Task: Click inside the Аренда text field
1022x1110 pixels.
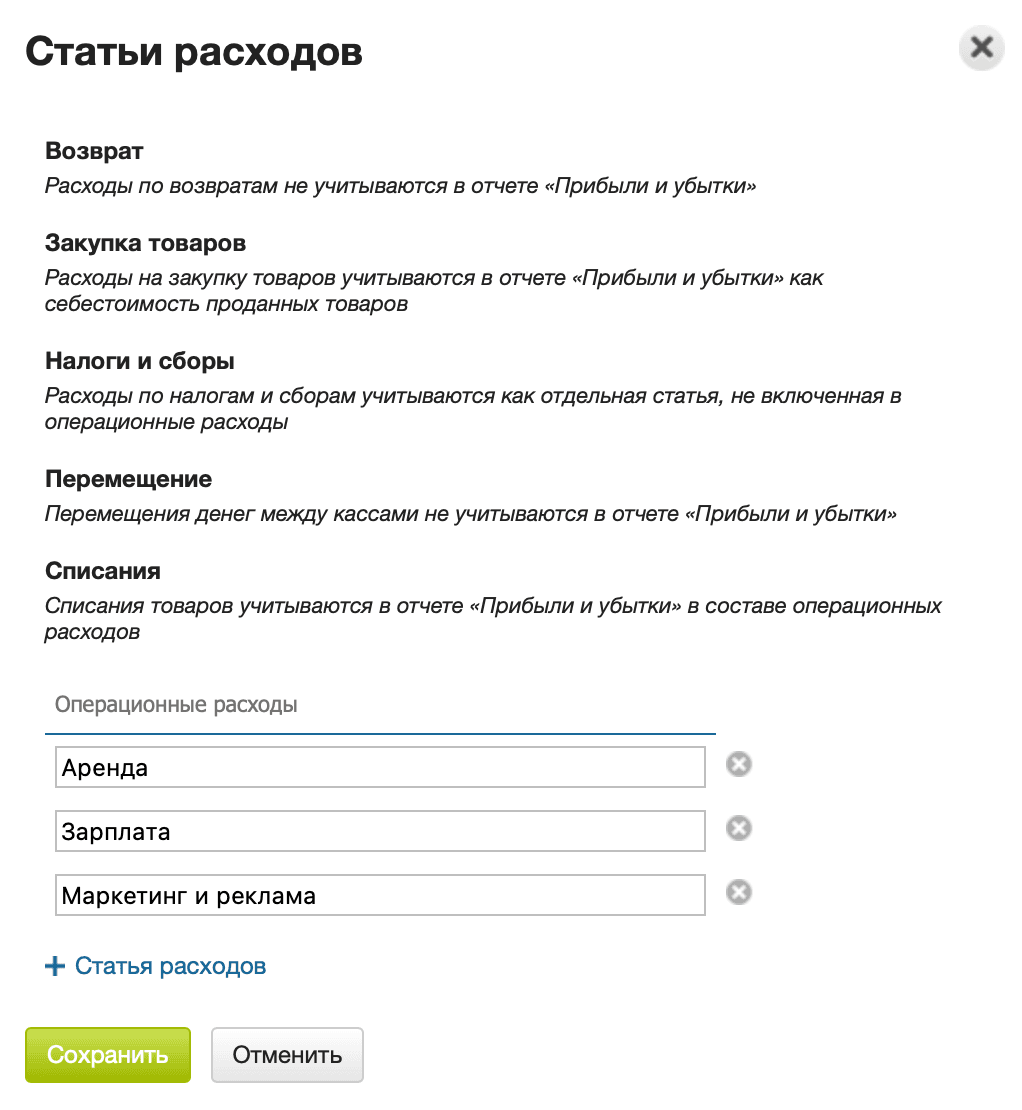Action: (x=380, y=767)
